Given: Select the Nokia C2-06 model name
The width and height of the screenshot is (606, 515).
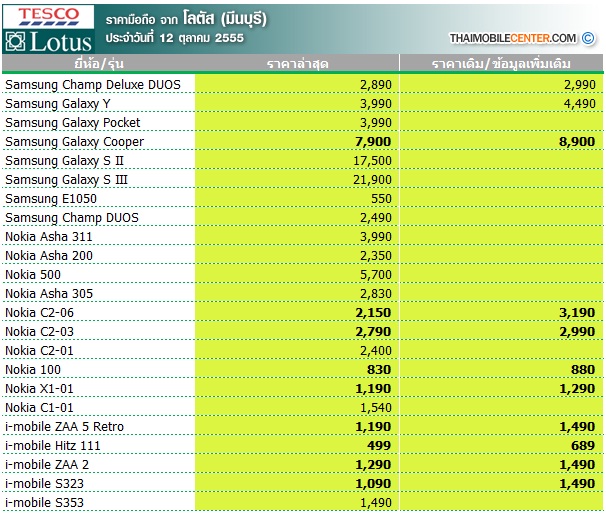Looking at the screenshot, I should point(39,313).
